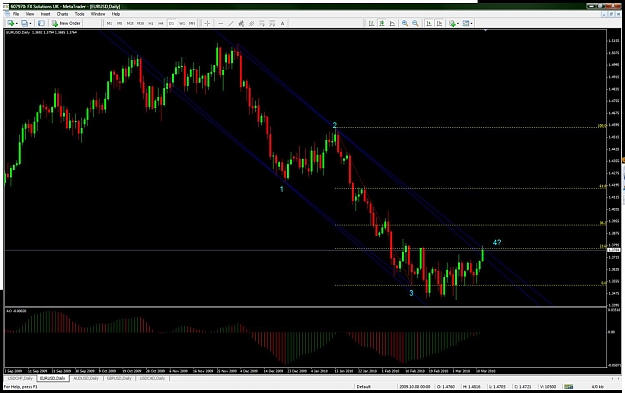Expand the Templates dropdown arrow

472,24
